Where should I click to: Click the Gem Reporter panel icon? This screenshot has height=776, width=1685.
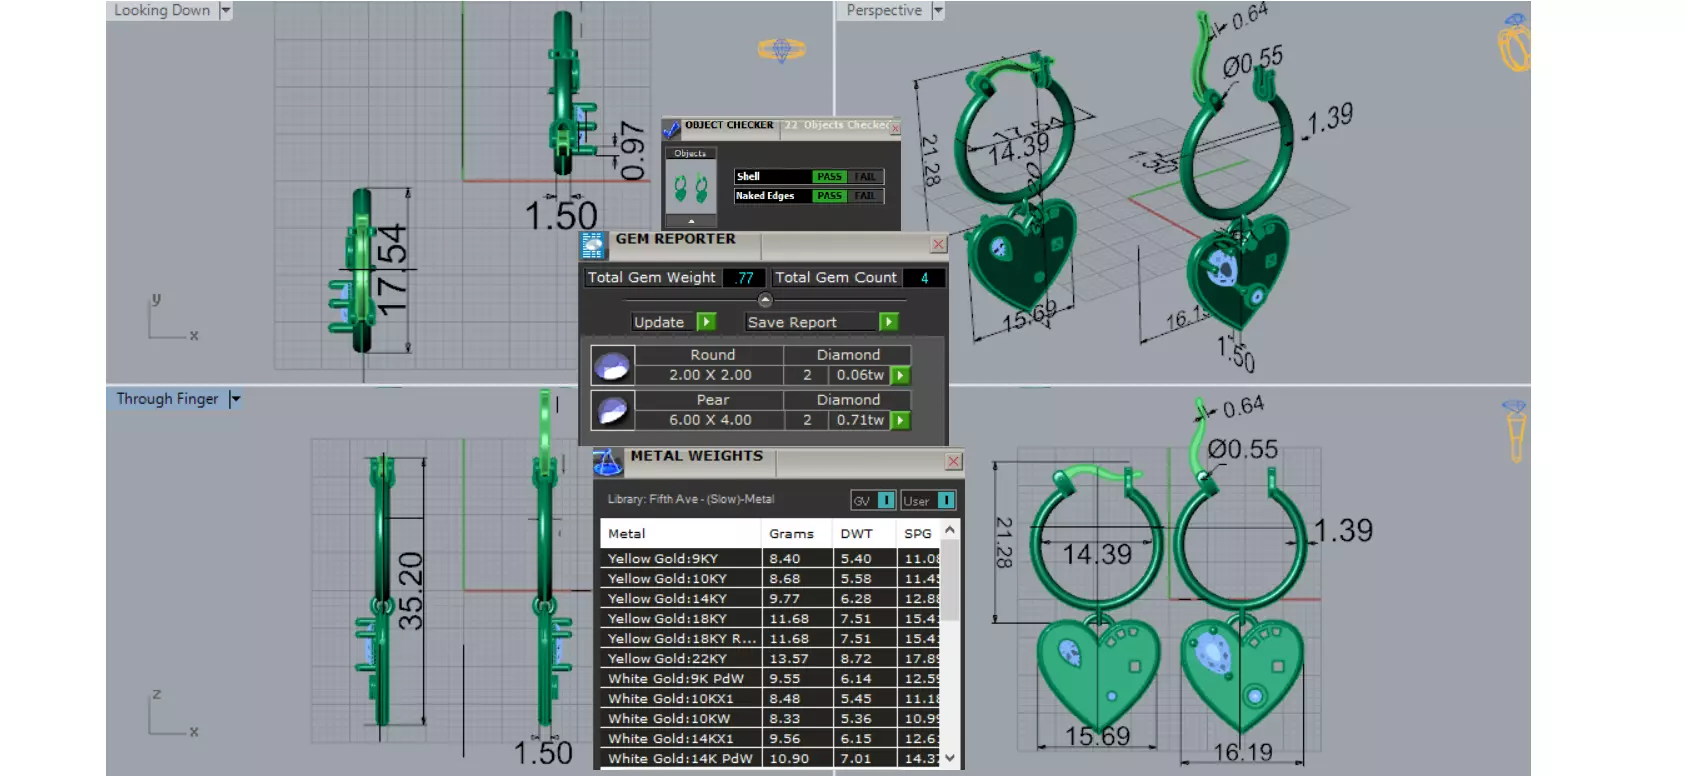tap(593, 245)
